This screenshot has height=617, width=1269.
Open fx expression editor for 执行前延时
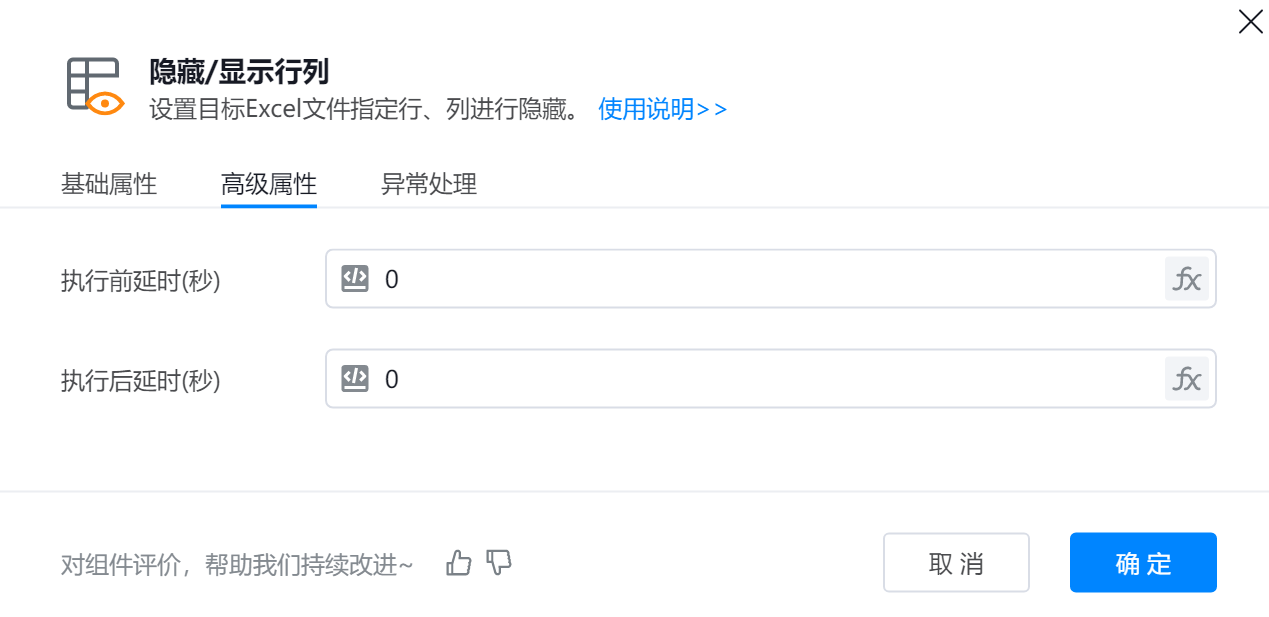pos(1186,279)
